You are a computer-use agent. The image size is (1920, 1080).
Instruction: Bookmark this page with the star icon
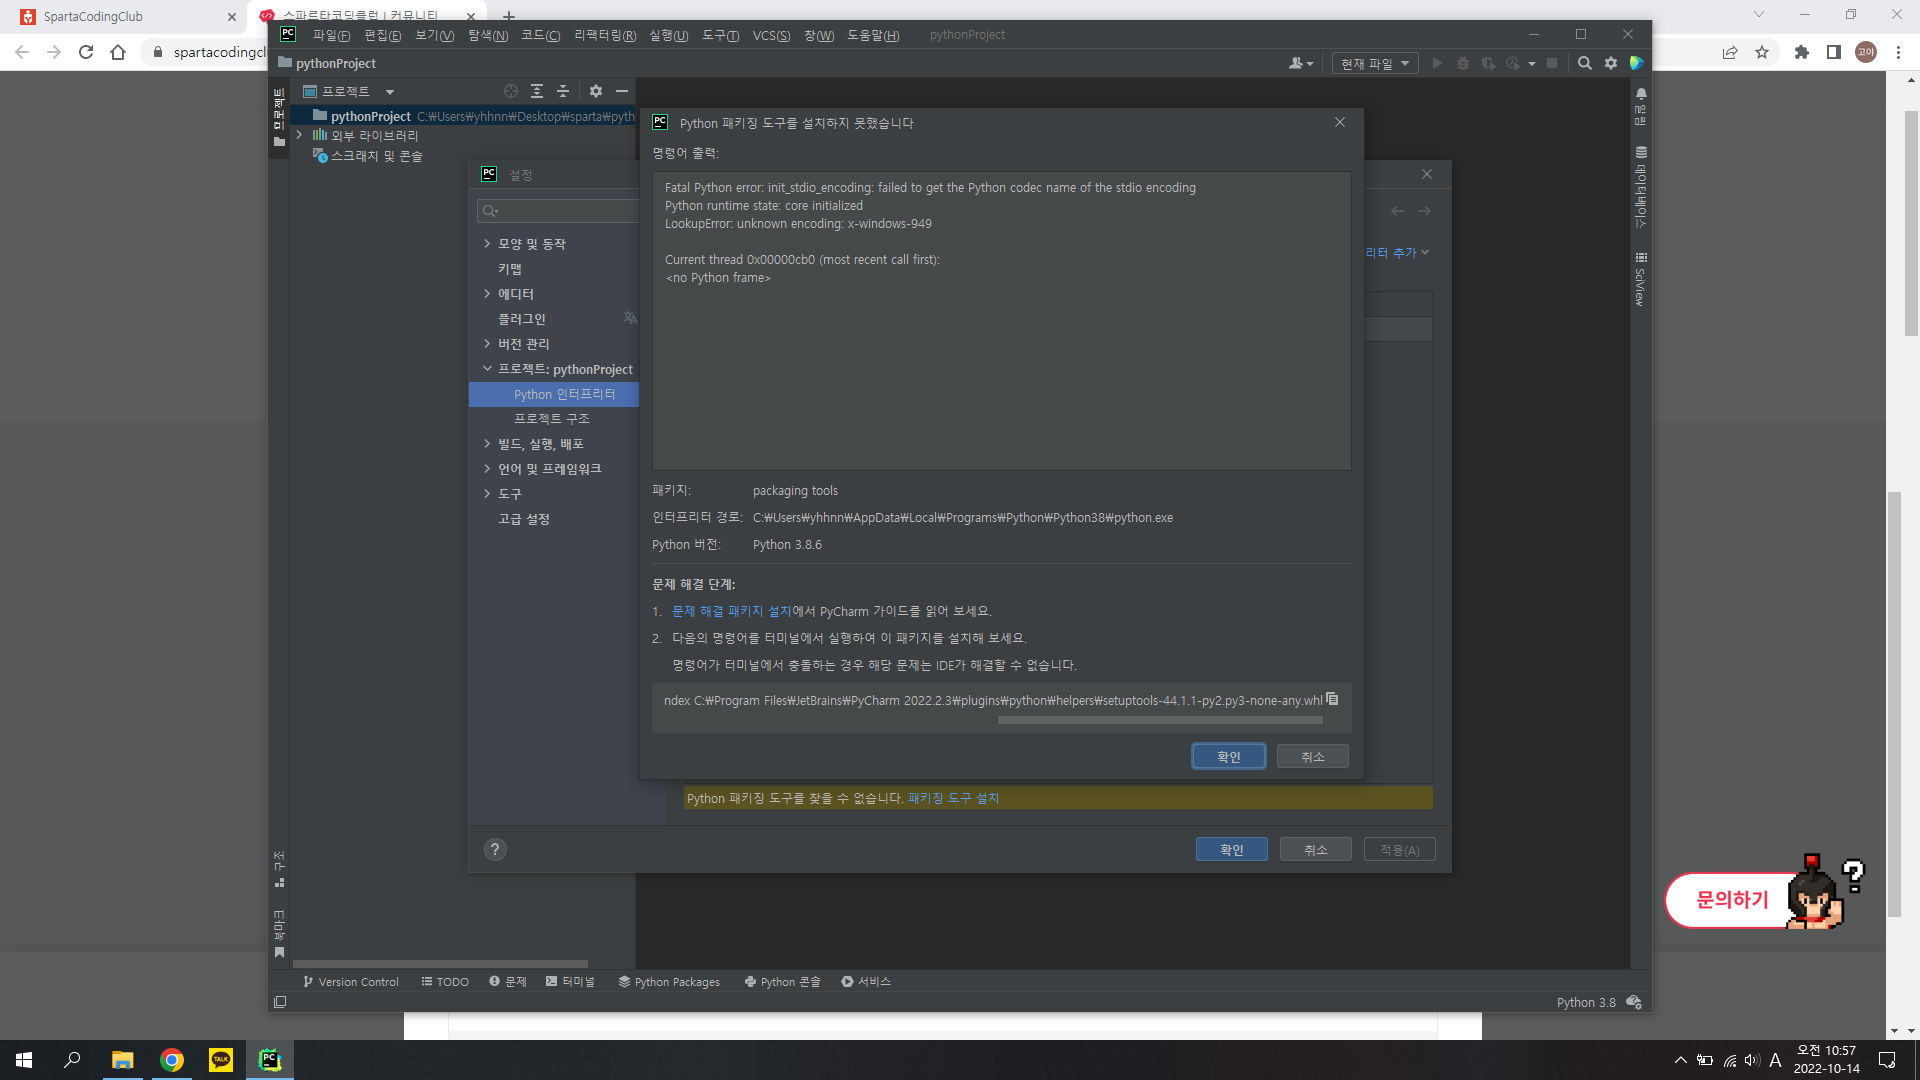[1762, 52]
